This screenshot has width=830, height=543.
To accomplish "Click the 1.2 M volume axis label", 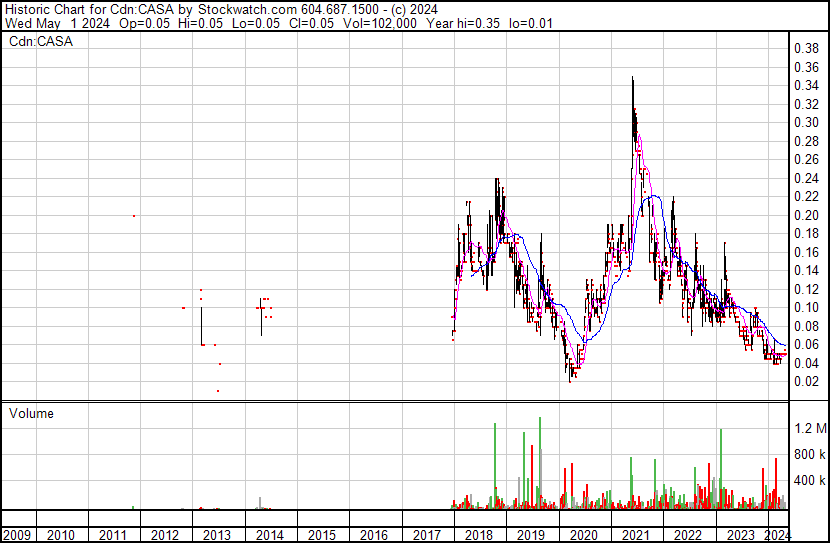I will (810, 428).
